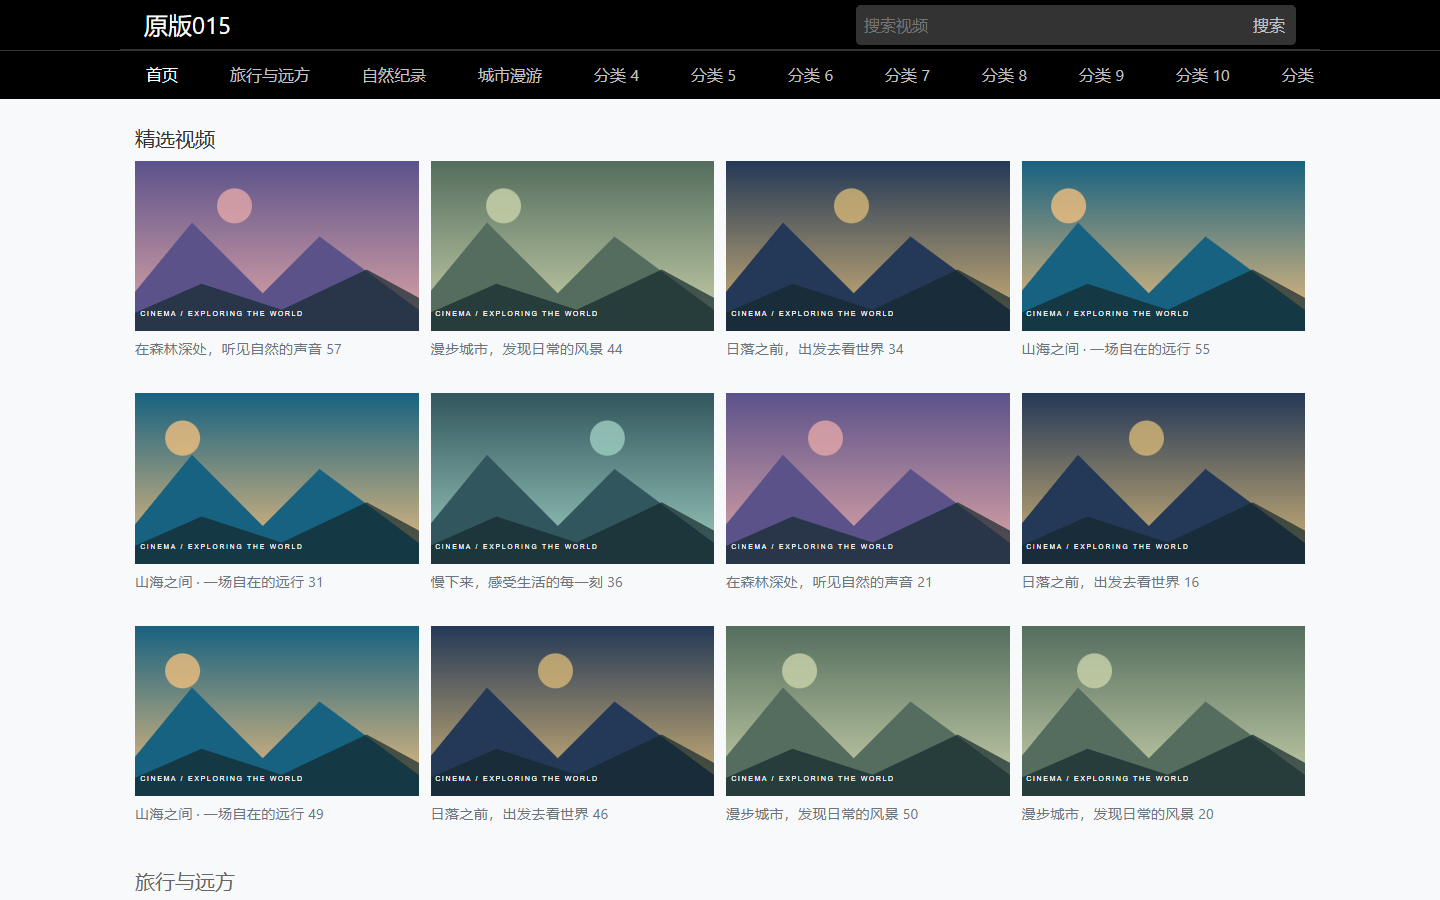Go to 分类 8 in navigation
The image size is (1440, 900).
1004,75
